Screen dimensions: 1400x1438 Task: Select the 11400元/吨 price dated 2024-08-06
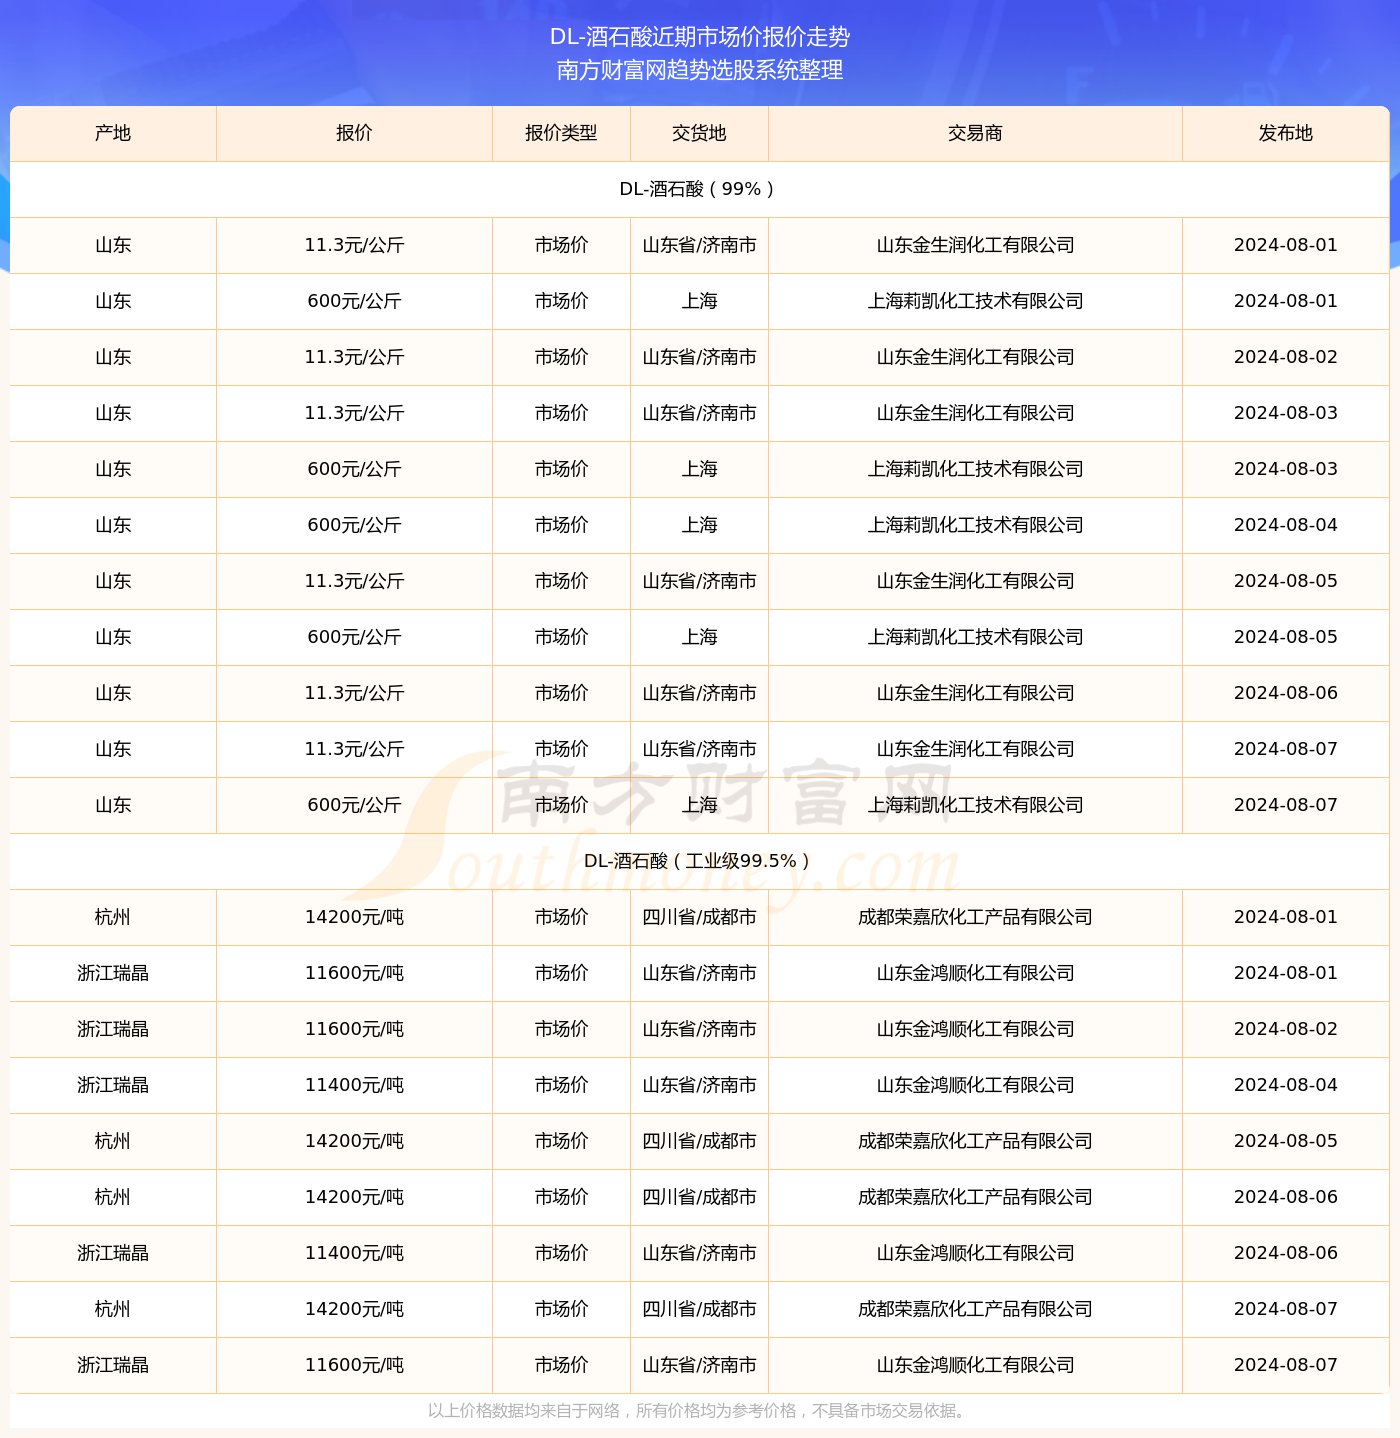point(354,1253)
